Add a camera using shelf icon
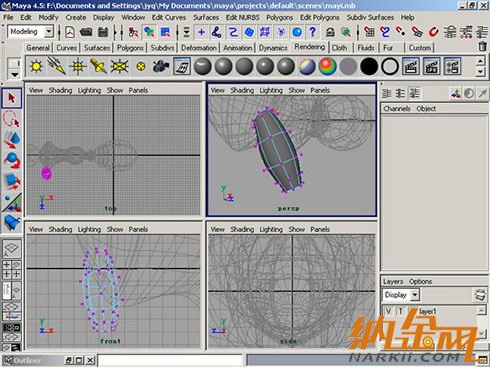The width and height of the screenshot is (490, 367). tap(161, 66)
